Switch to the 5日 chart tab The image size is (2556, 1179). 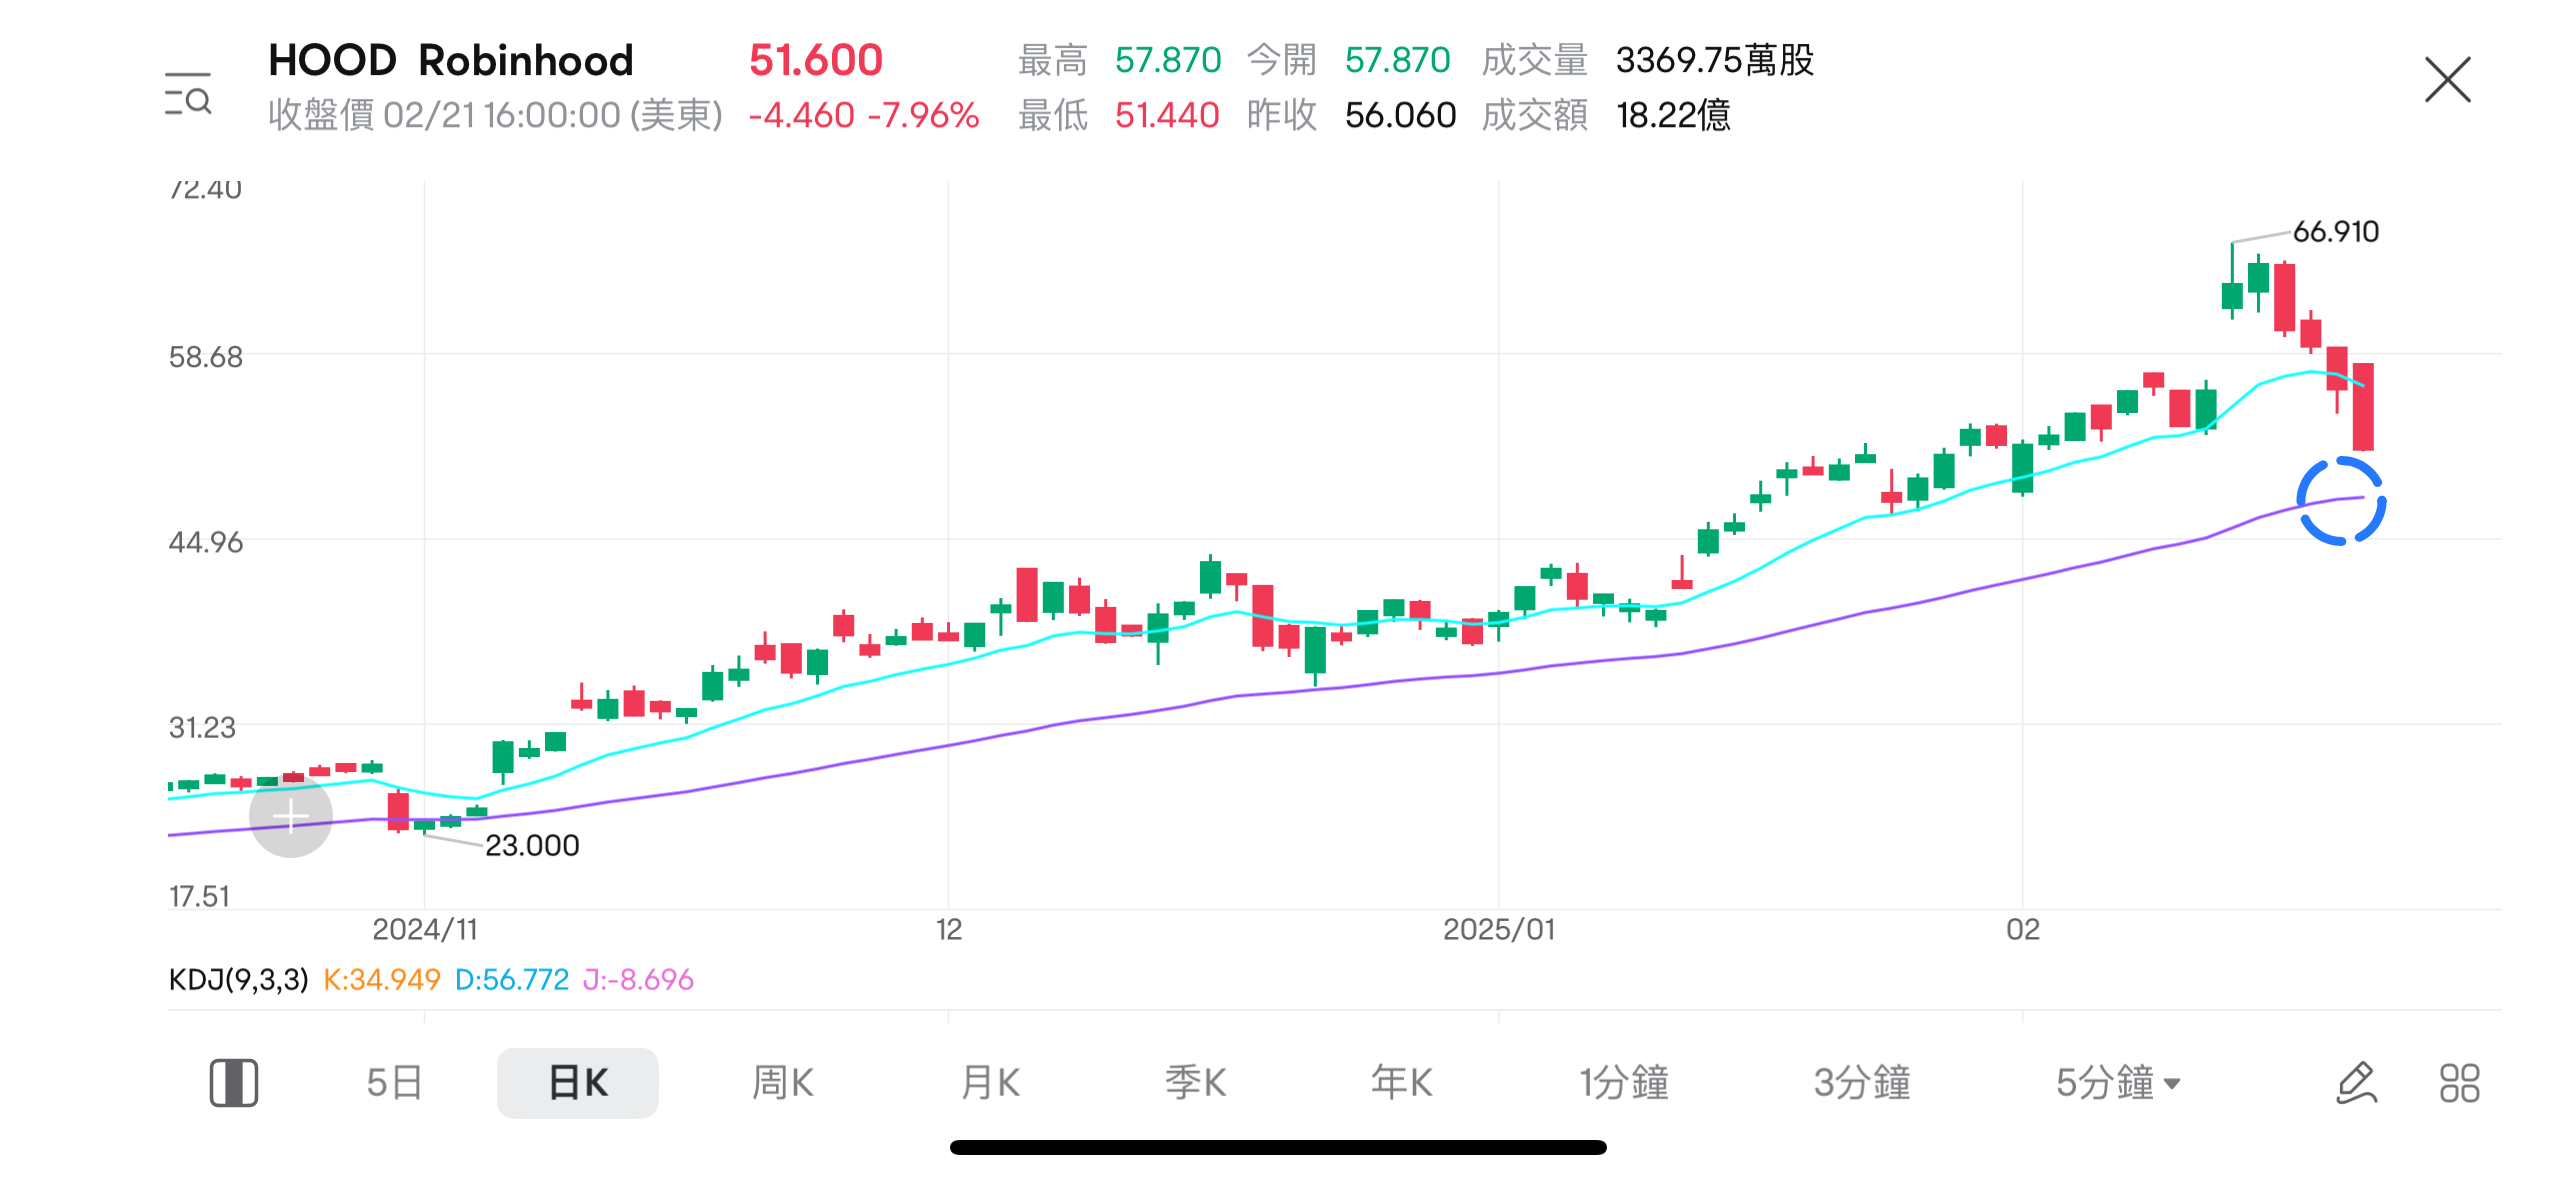tap(394, 1083)
